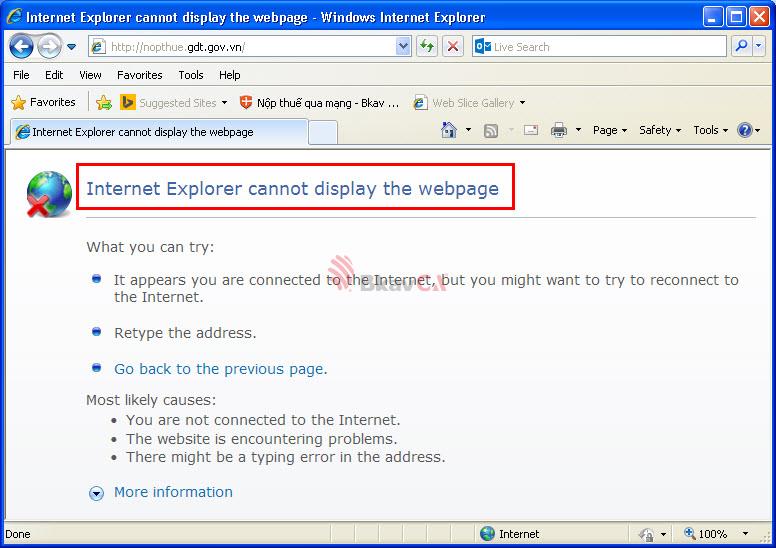
Task: Open the address bar history dropdown
Action: pos(403,47)
